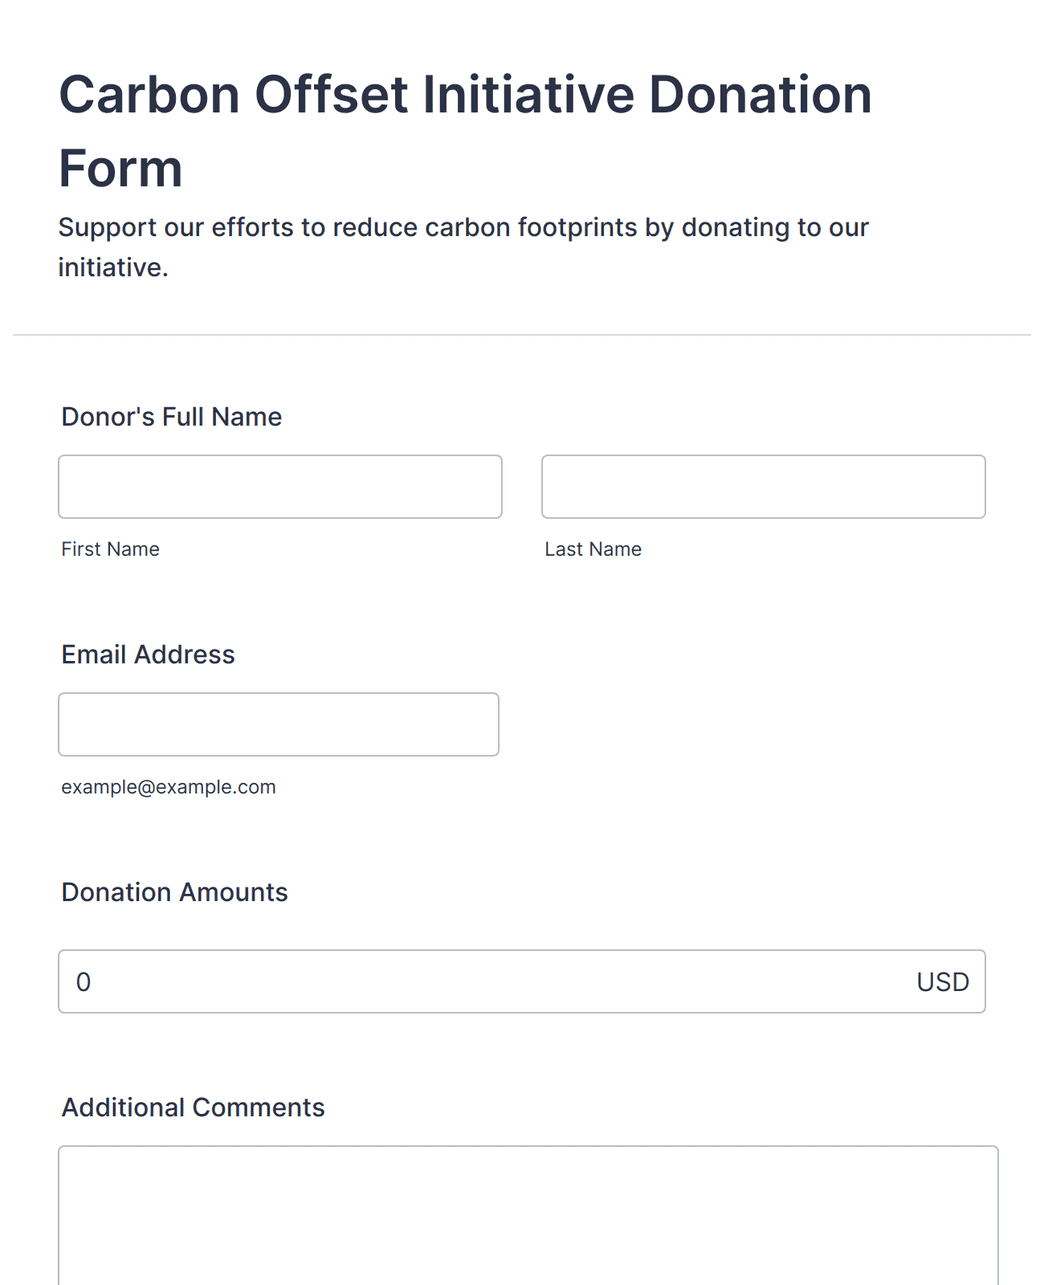Click the USD currency suffix
Viewport: 1044px width, 1285px height.
coord(943,982)
